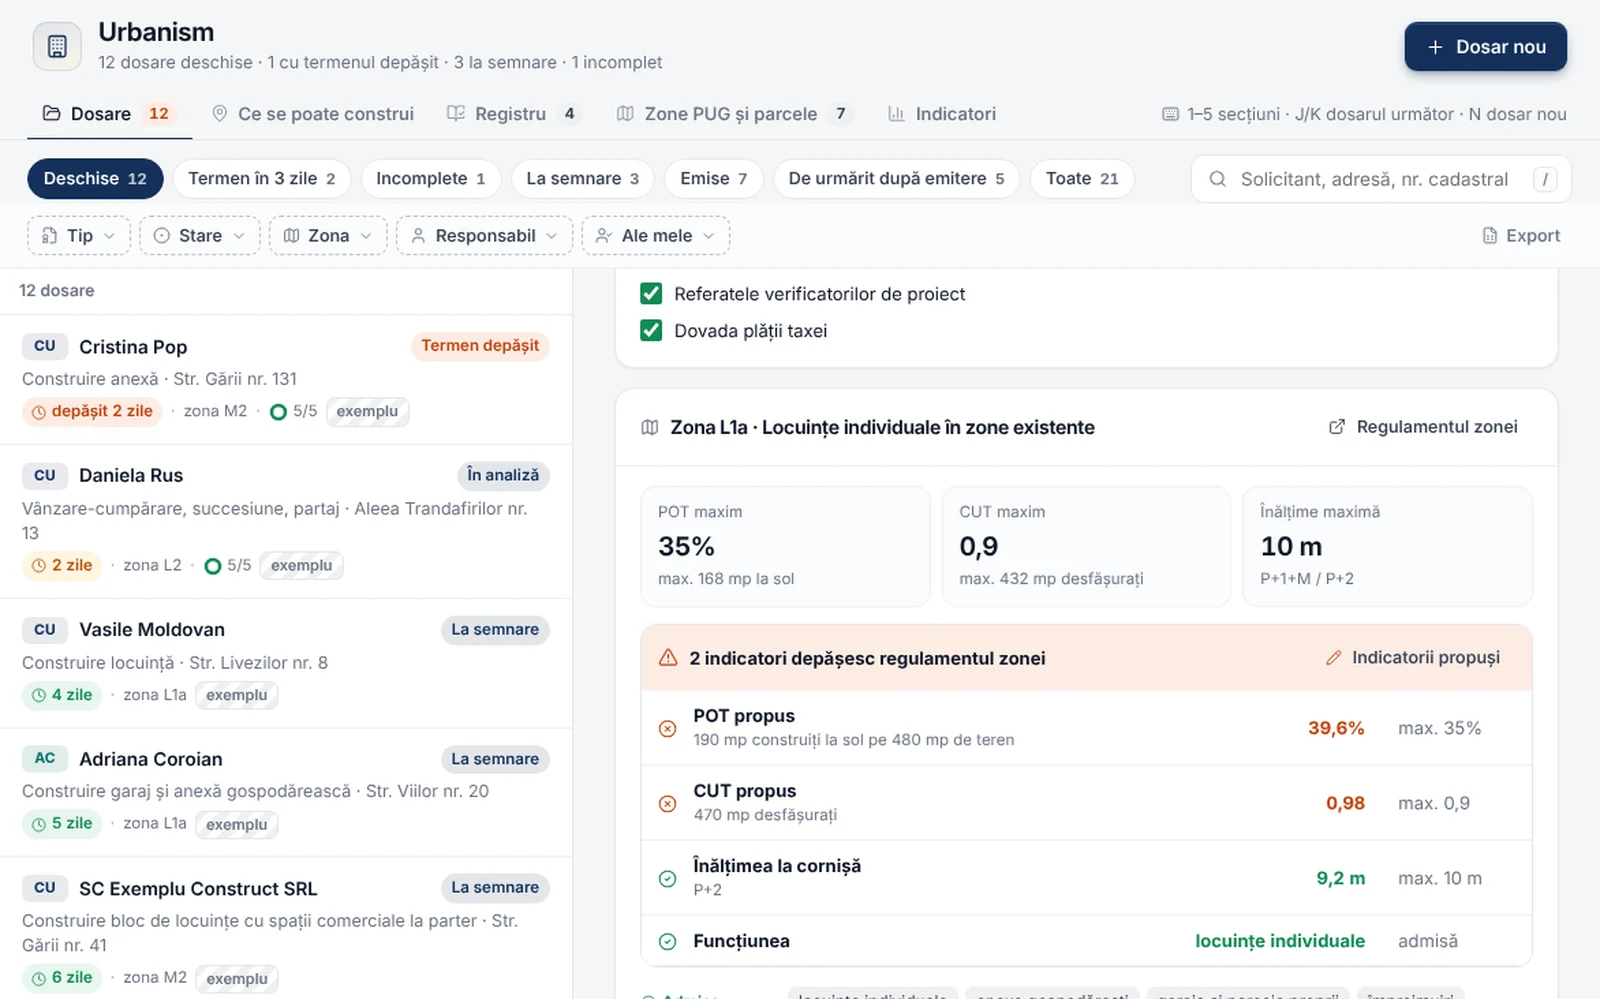Image resolution: width=1600 pixels, height=999 pixels.
Task: Select the Emise filter chip
Action: pos(714,179)
